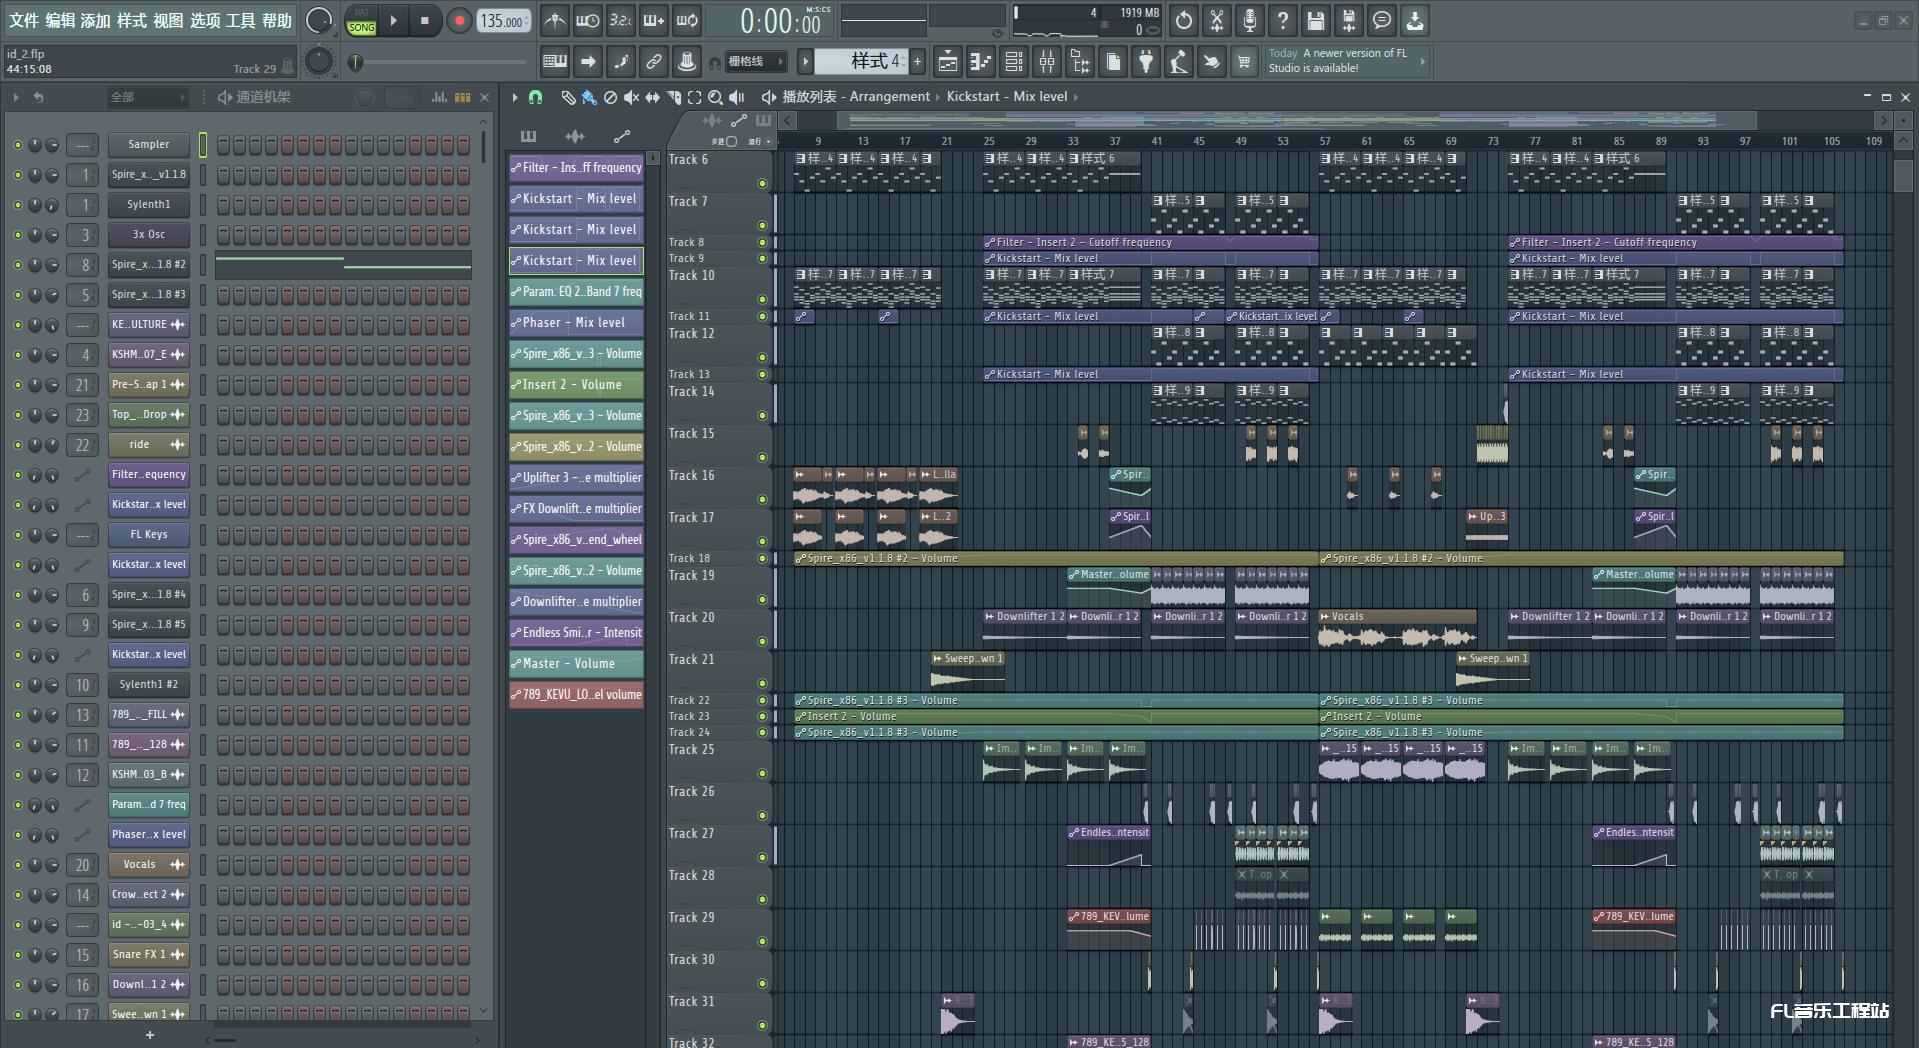Open plugin picker plug icon

click(1146, 62)
